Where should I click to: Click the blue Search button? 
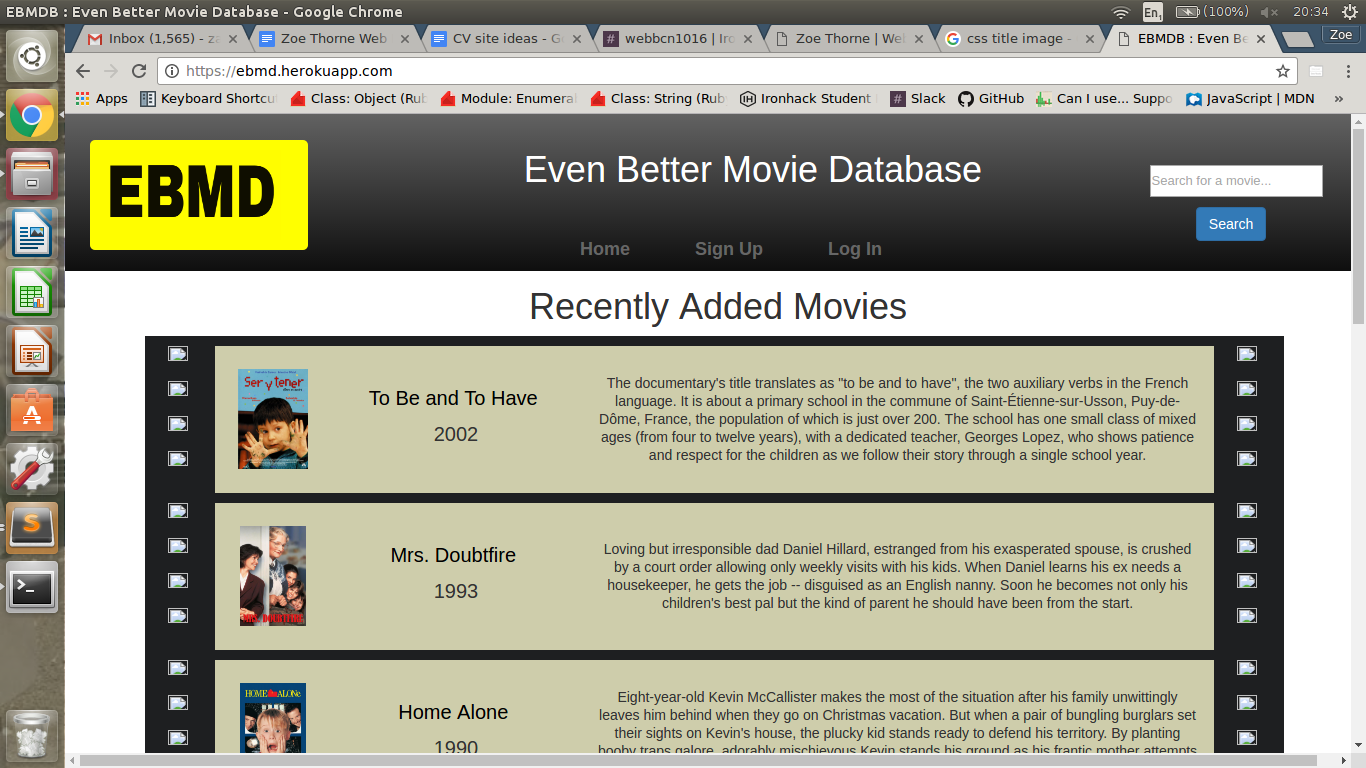pyautogui.click(x=1231, y=224)
